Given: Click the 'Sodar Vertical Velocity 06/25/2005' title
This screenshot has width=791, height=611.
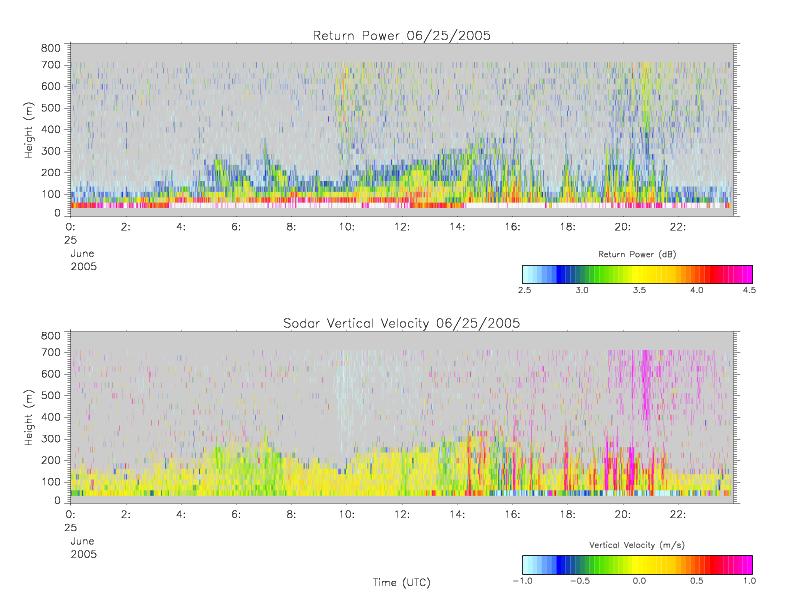Looking at the screenshot, I should (402, 323).
